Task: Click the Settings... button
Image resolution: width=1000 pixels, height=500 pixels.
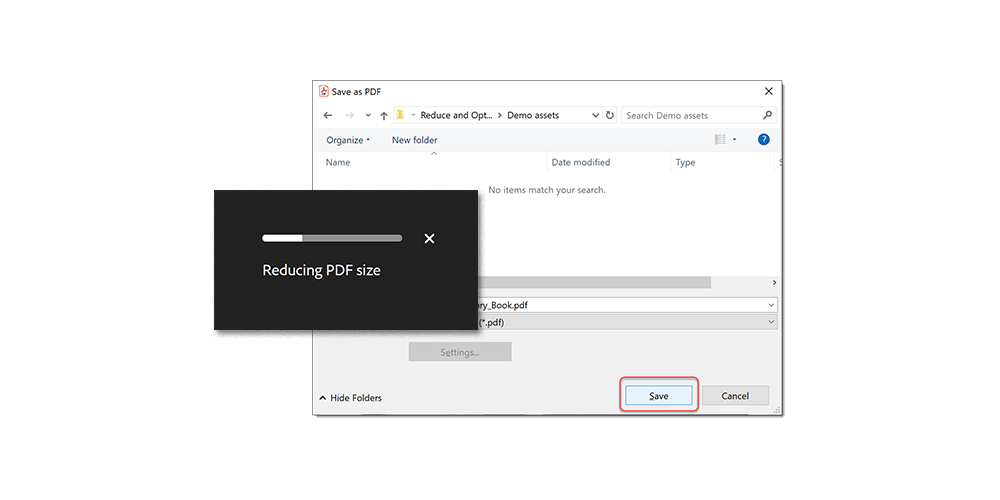Action: point(460,352)
